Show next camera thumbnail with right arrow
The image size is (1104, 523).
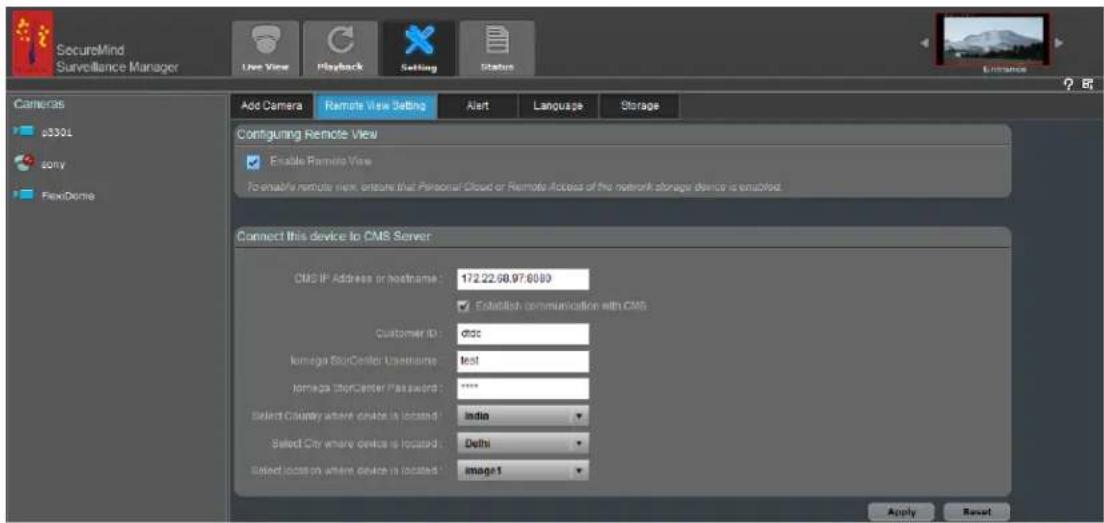[x=1057, y=42]
